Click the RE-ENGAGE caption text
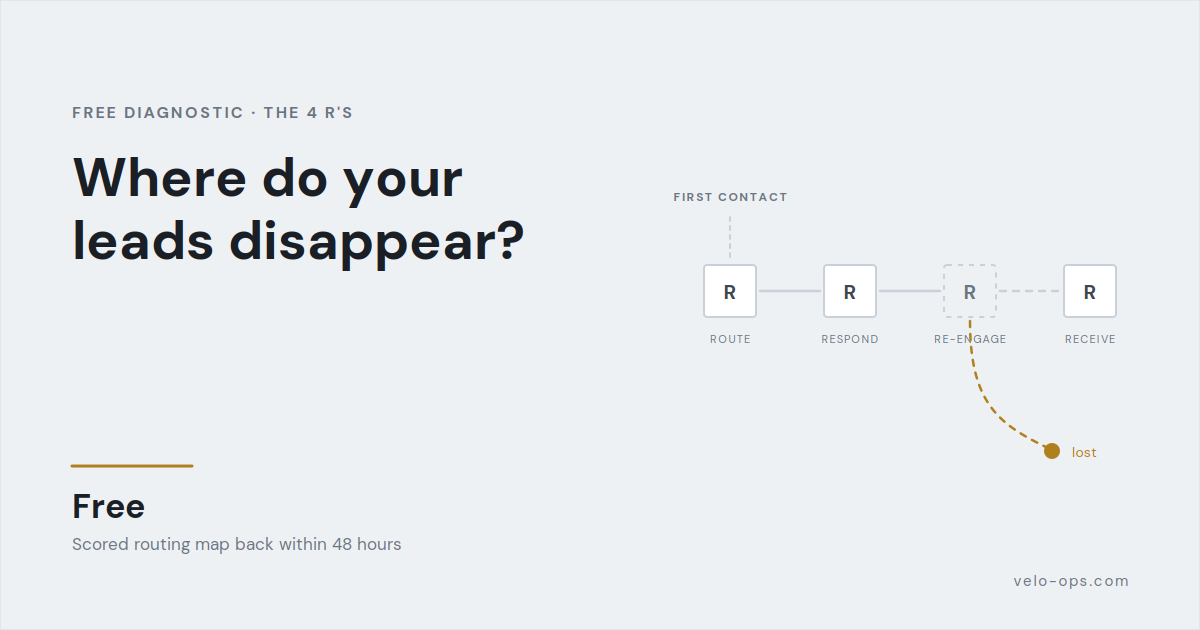Image resolution: width=1200 pixels, height=630 pixels. (x=970, y=339)
